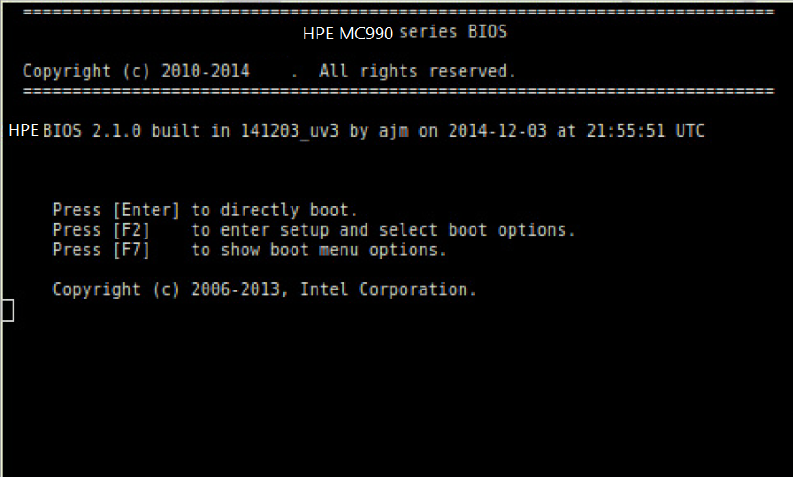Screen dimensions: 793x477
Task: Click the terminal cursor block
Action: pos(8,310)
